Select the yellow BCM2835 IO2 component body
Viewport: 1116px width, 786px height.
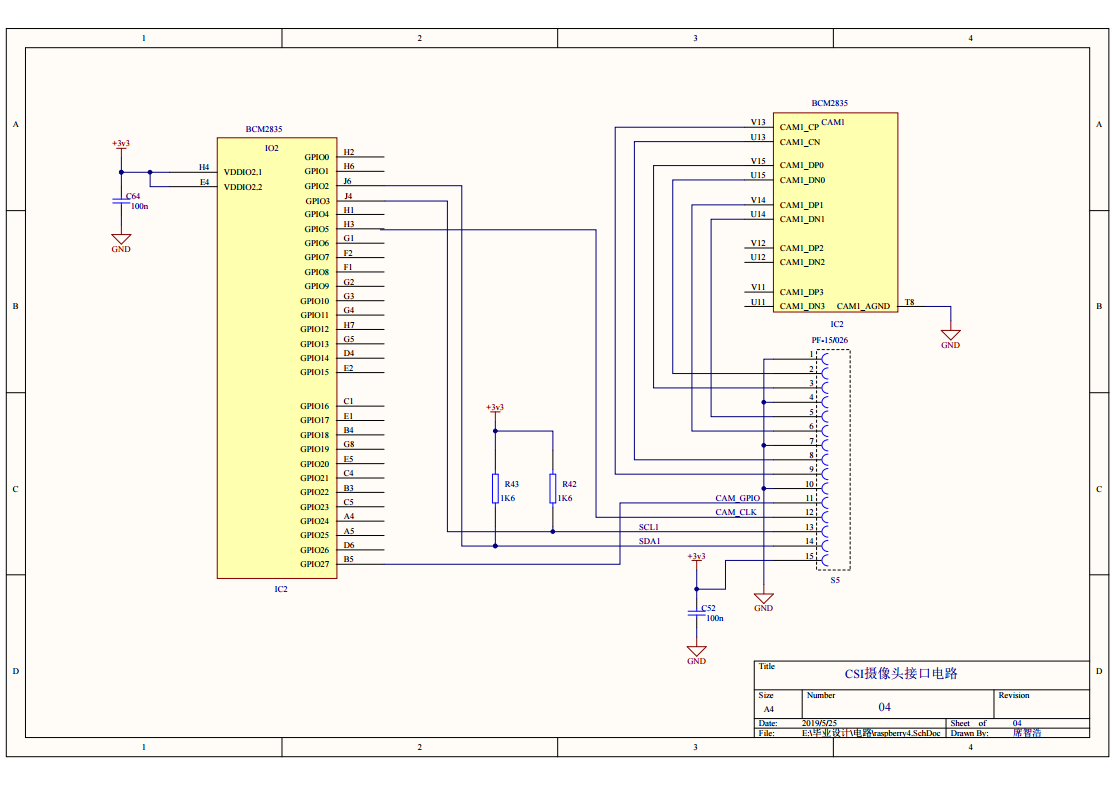point(277,358)
